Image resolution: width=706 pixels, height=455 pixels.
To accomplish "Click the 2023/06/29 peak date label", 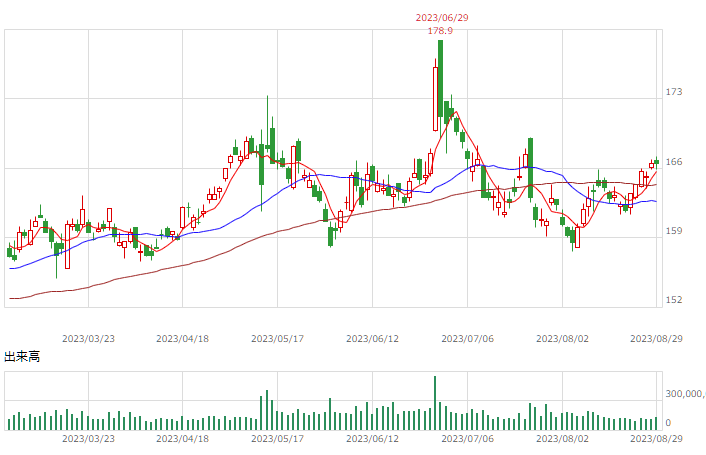I will (x=442, y=18).
